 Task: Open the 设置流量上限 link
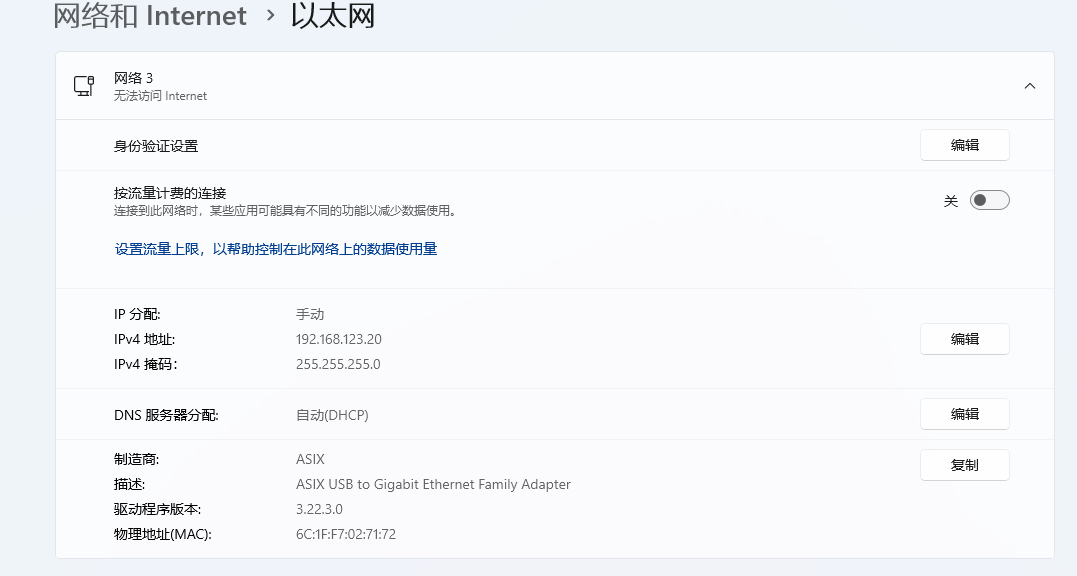pos(276,249)
